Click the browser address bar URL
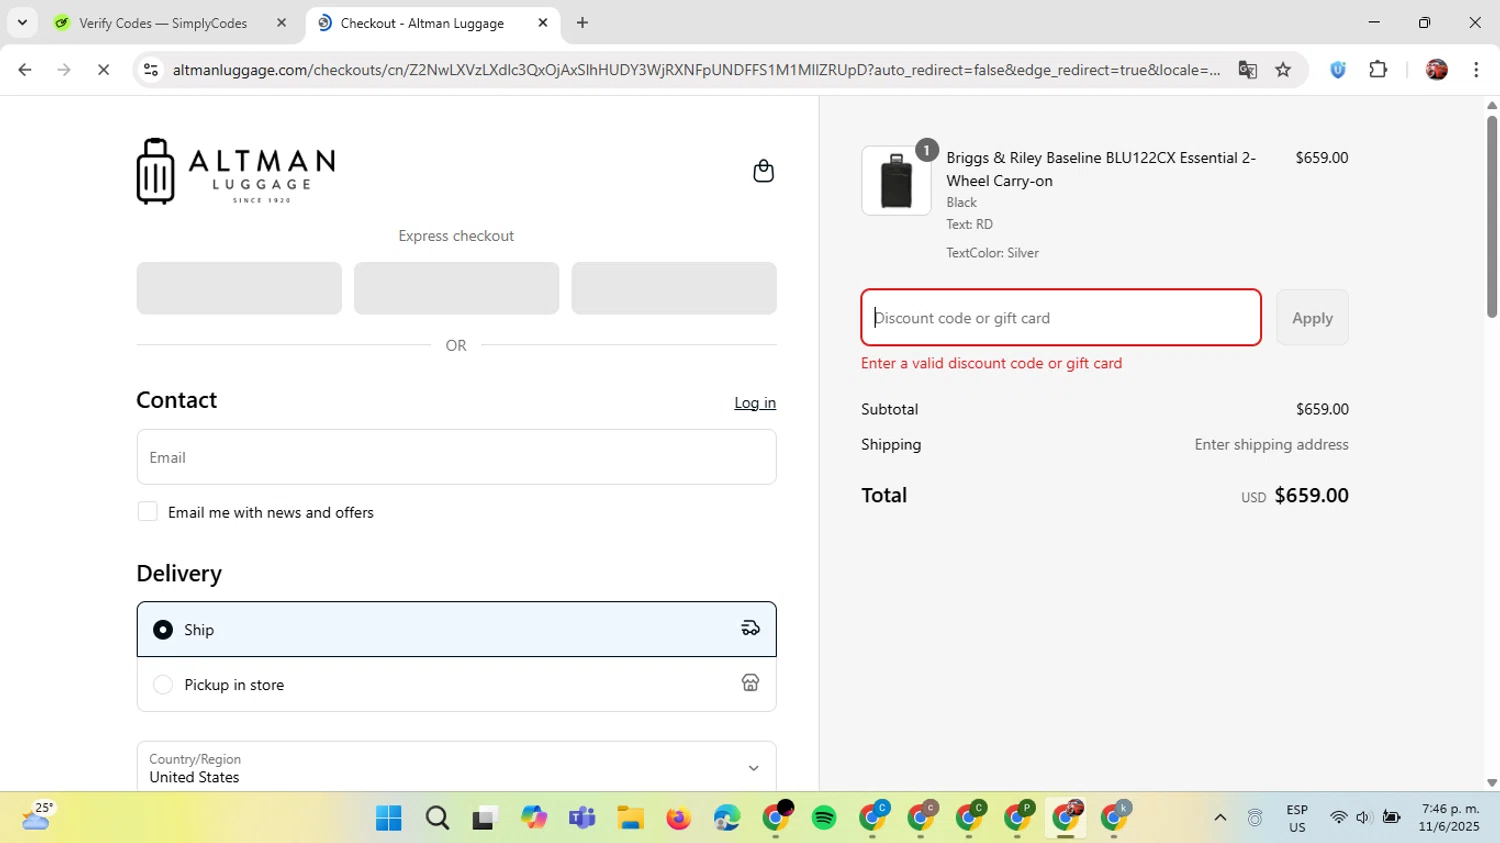This screenshot has height=843, width=1500. 696,70
